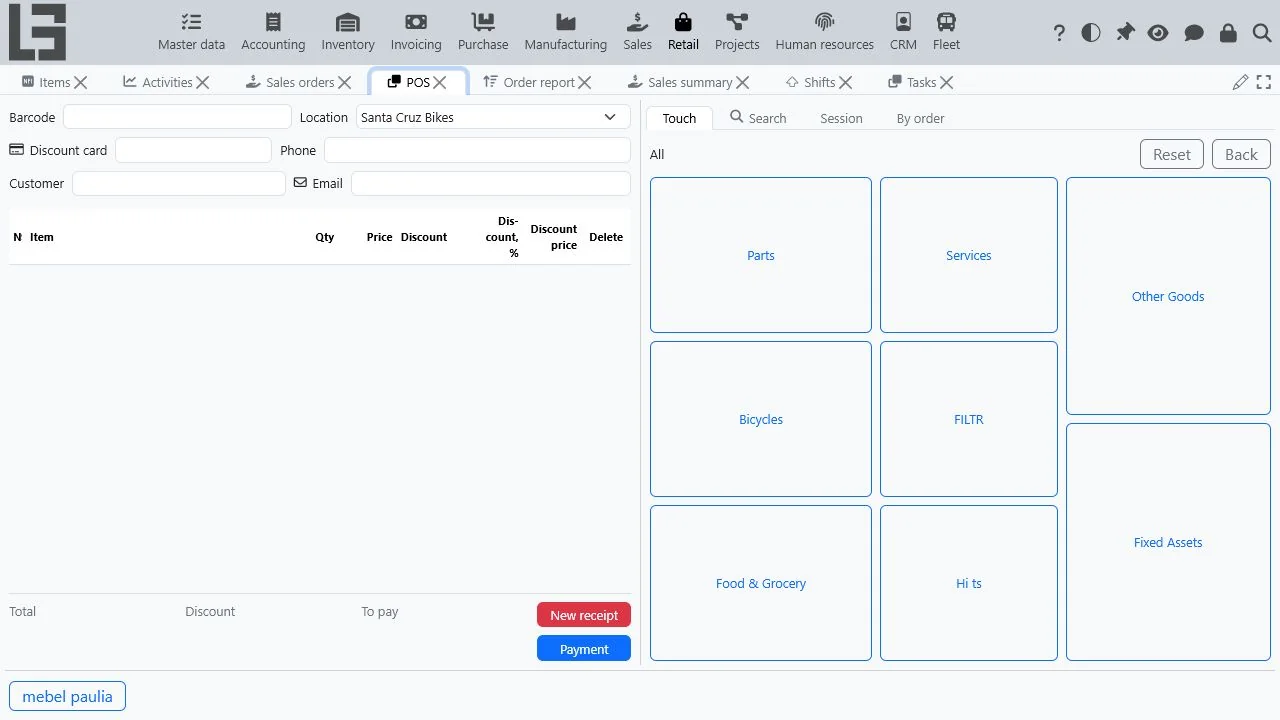Click the lock icon in header

pos(1228,33)
